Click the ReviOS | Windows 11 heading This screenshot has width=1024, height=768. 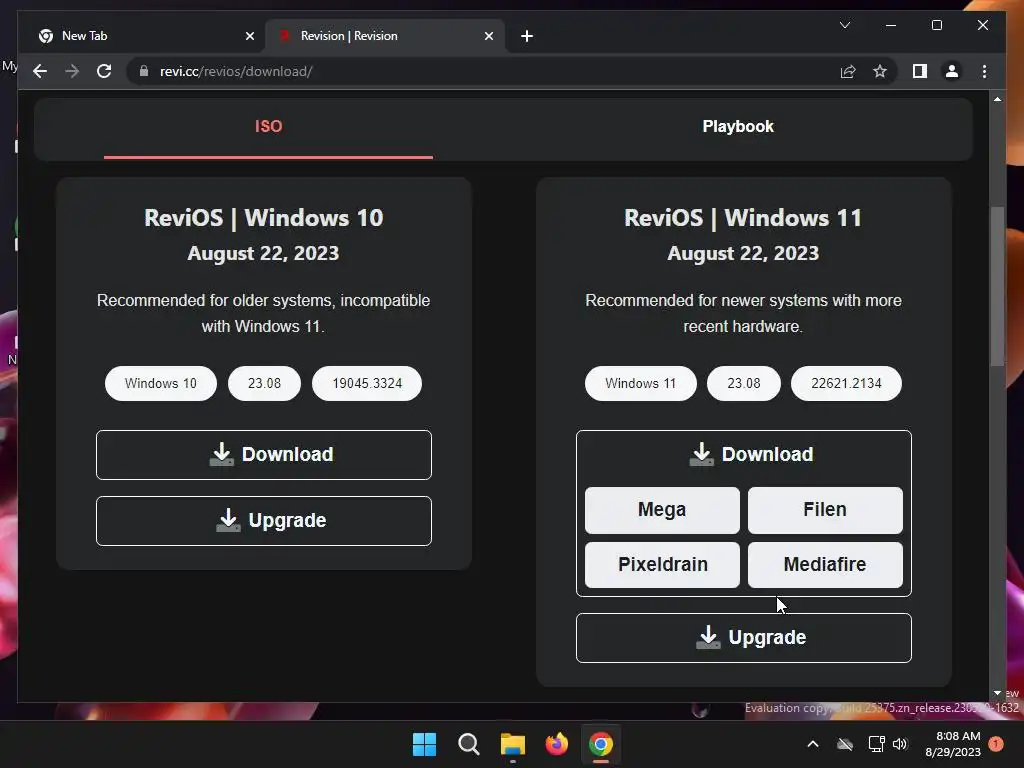pyautogui.click(x=743, y=217)
